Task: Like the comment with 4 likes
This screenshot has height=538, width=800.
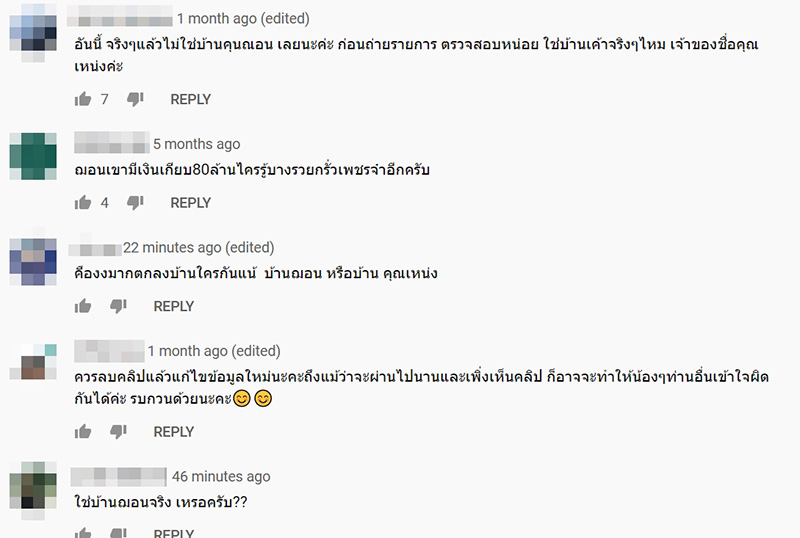Action: [x=83, y=203]
